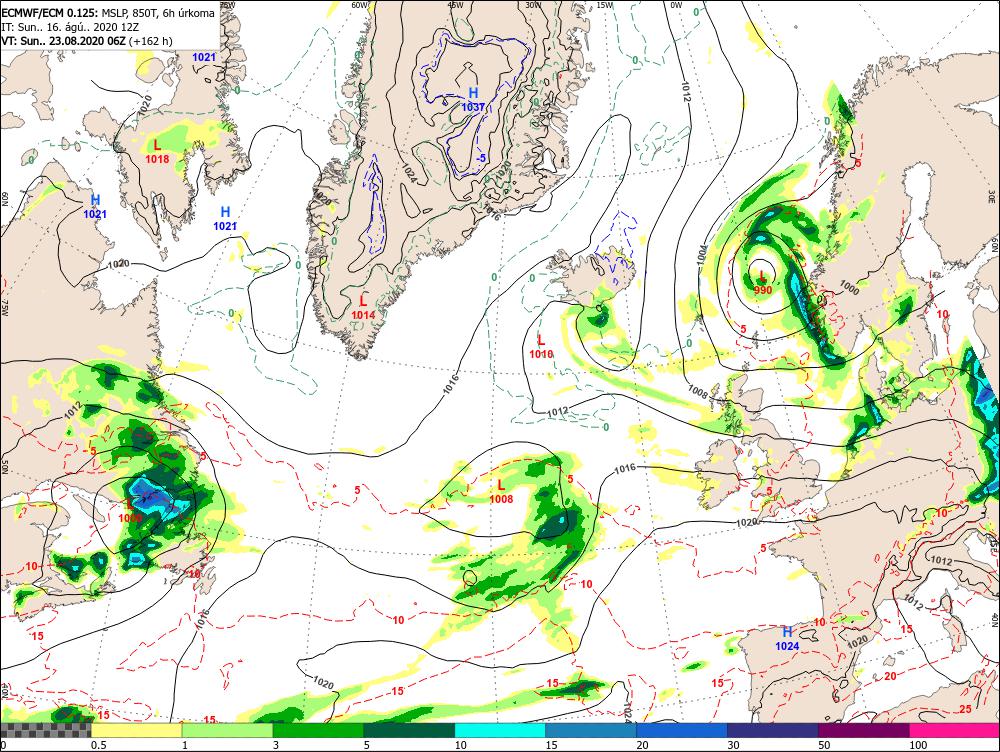Click the purple 50–100 legend swatch

pyautogui.click(x=864, y=730)
